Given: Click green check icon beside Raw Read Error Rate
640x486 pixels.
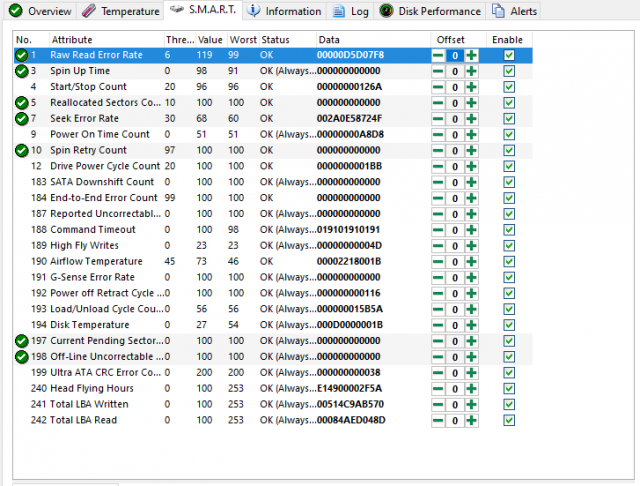Looking at the screenshot, I should pos(21,55).
